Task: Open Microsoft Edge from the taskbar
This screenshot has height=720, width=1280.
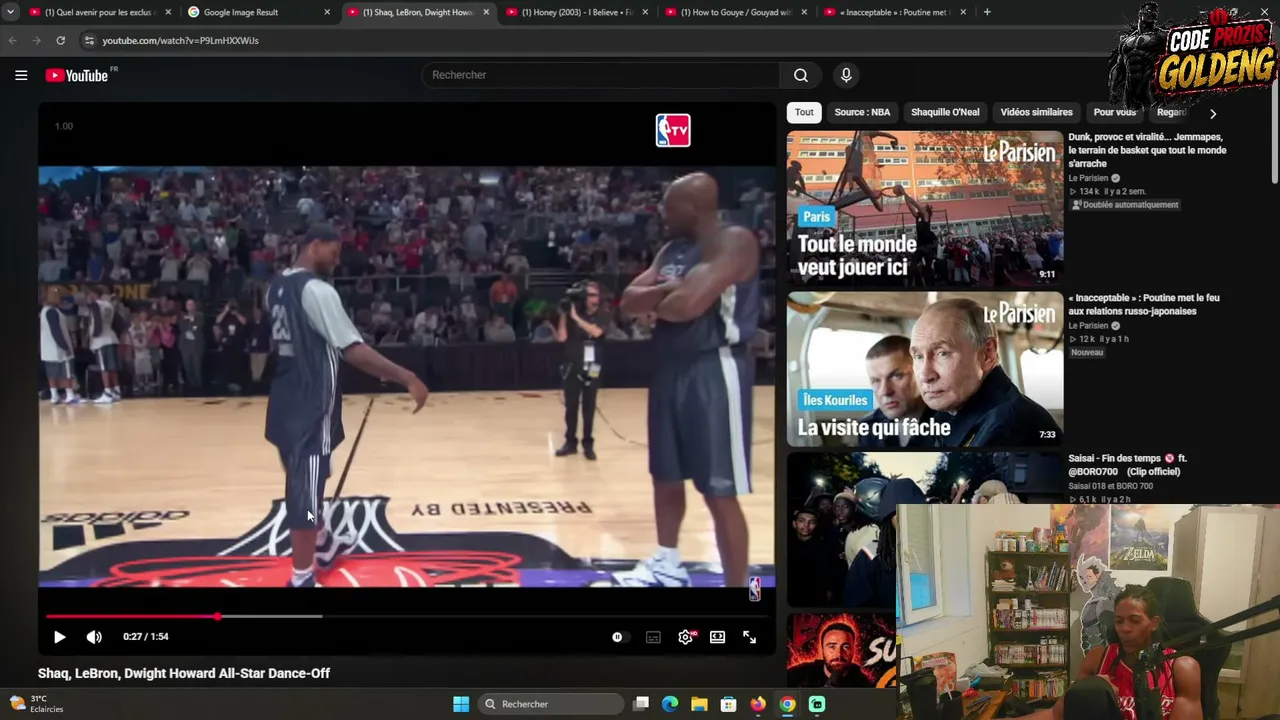Action: pos(670,704)
